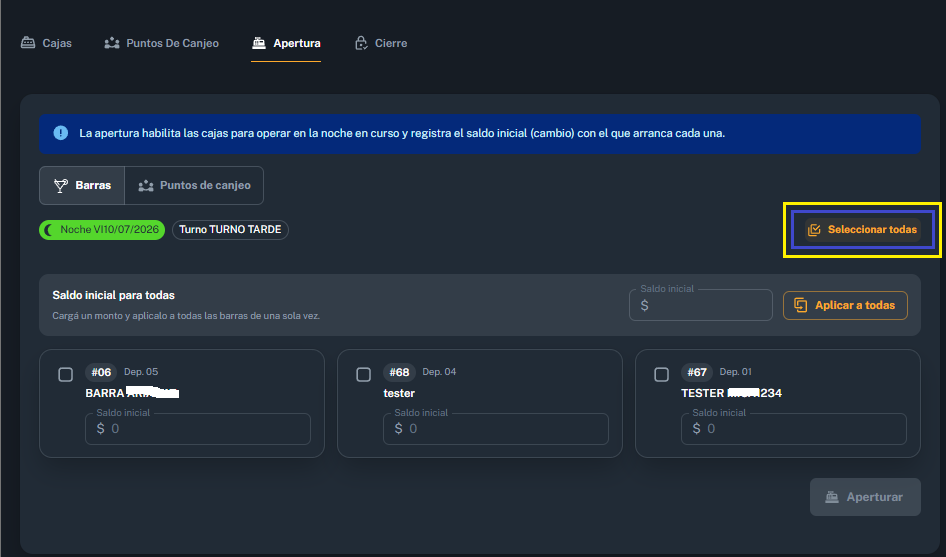Screen dimensions: 946x557
Task: Click the cocktail glass icon in Barras
Action: coord(60,185)
